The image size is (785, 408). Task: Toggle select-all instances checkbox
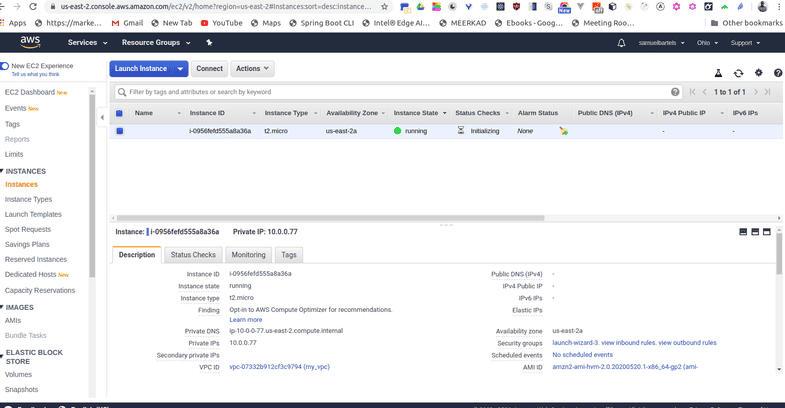pyautogui.click(x=119, y=113)
